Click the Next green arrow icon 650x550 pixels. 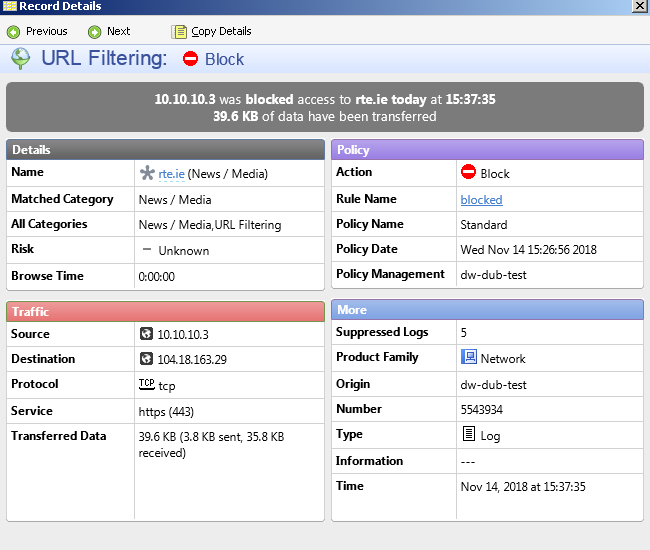click(95, 32)
